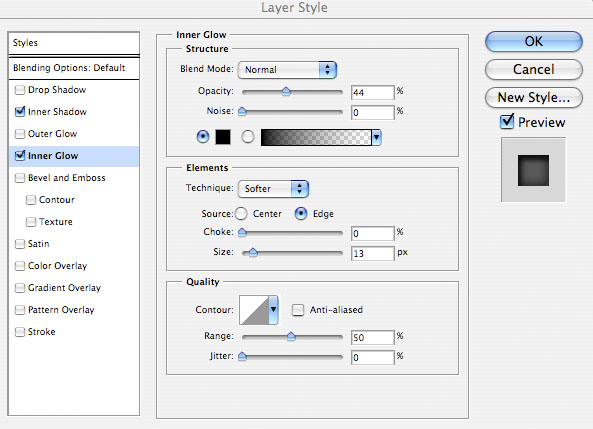The height and width of the screenshot is (429, 593).
Task: Open the Technique Softer dropdown
Action: 273,189
